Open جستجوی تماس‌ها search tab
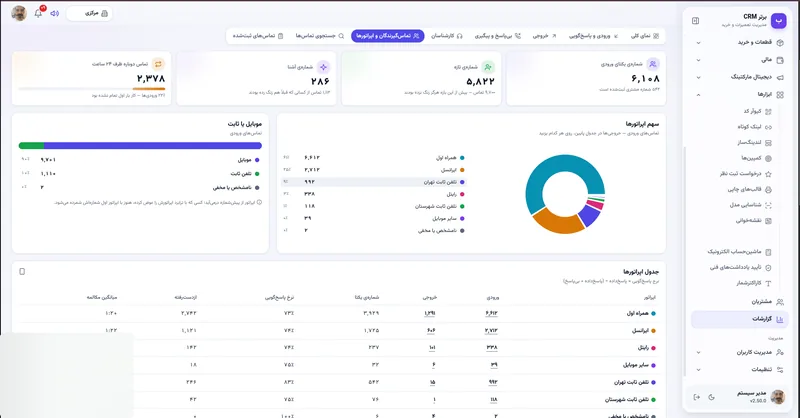The width and height of the screenshot is (800, 418). (x=319, y=36)
